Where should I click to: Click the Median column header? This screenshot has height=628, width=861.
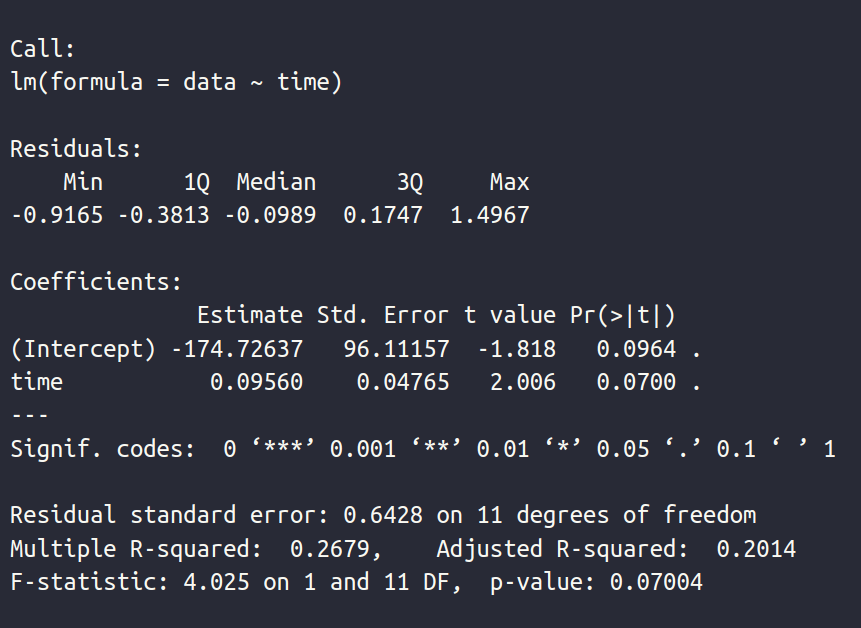tap(276, 182)
